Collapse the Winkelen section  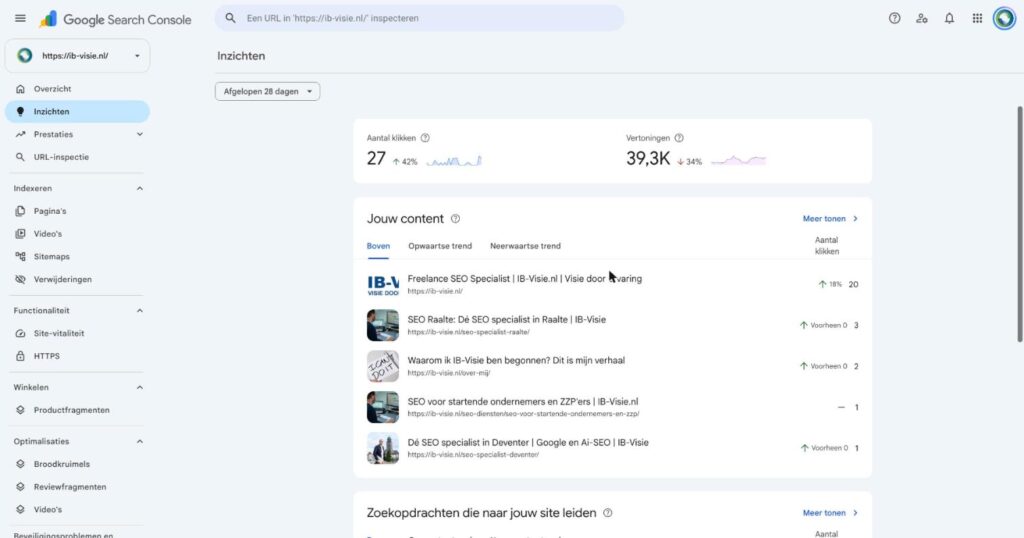tap(139, 388)
